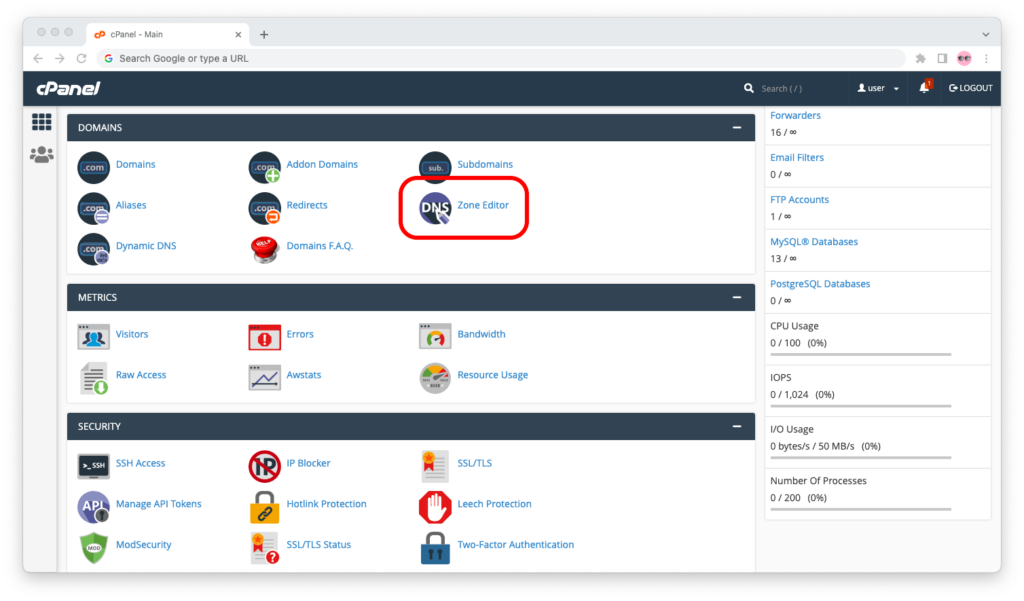
Task: Launch the DNS Zone Editor icon
Action: click(435, 208)
